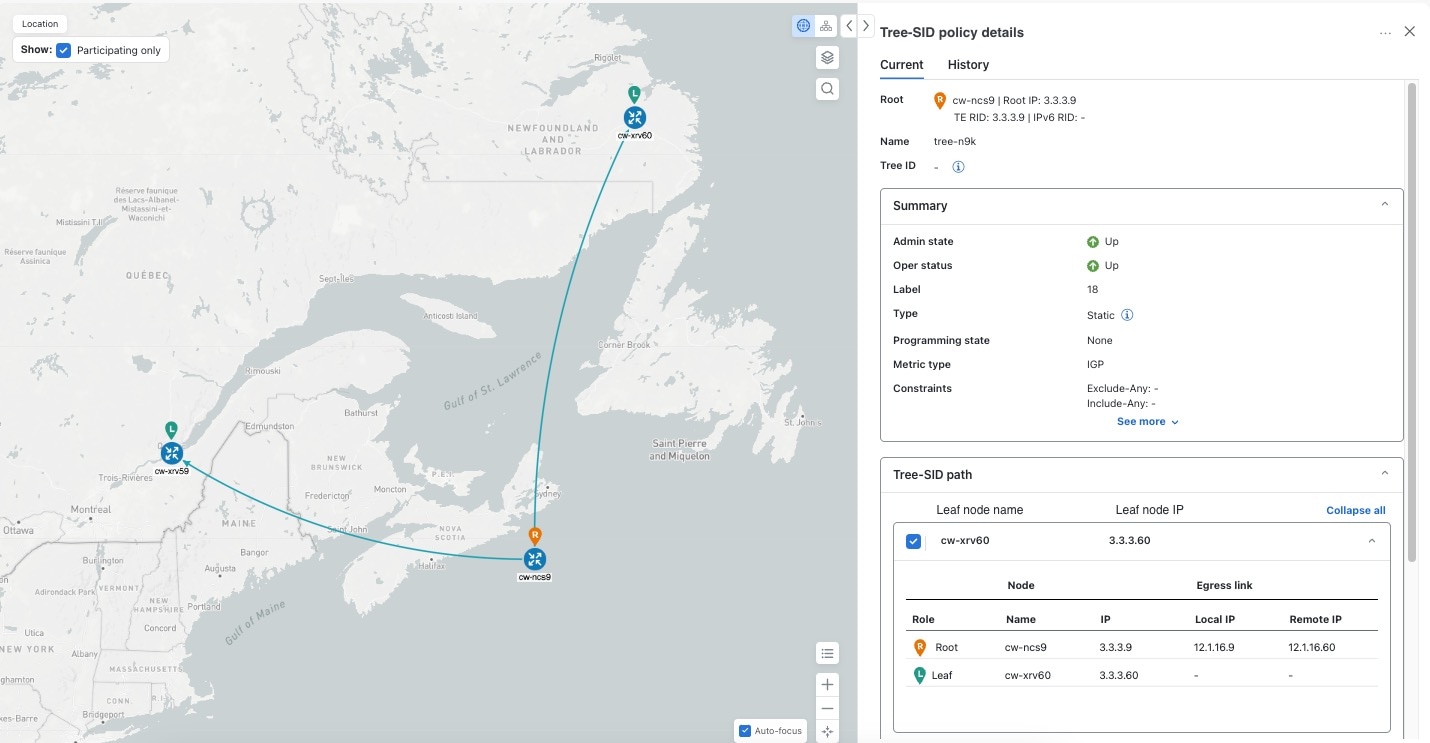Click the info icon beside Static type
1430x743 pixels.
click(x=1127, y=315)
